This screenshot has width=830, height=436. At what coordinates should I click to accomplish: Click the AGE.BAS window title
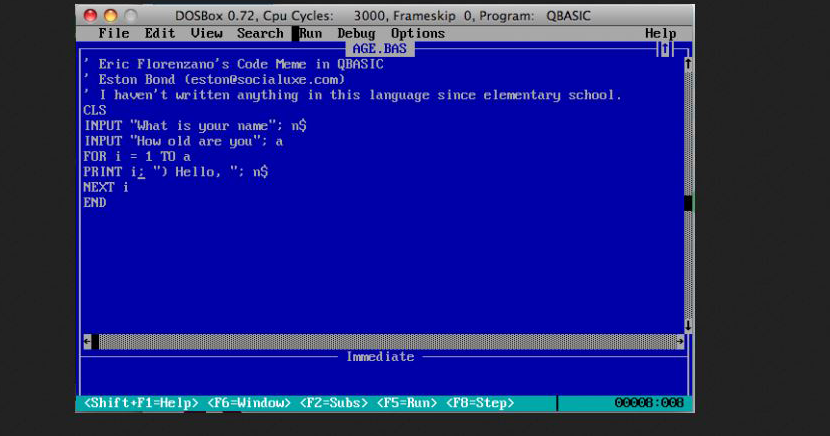[380, 49]
